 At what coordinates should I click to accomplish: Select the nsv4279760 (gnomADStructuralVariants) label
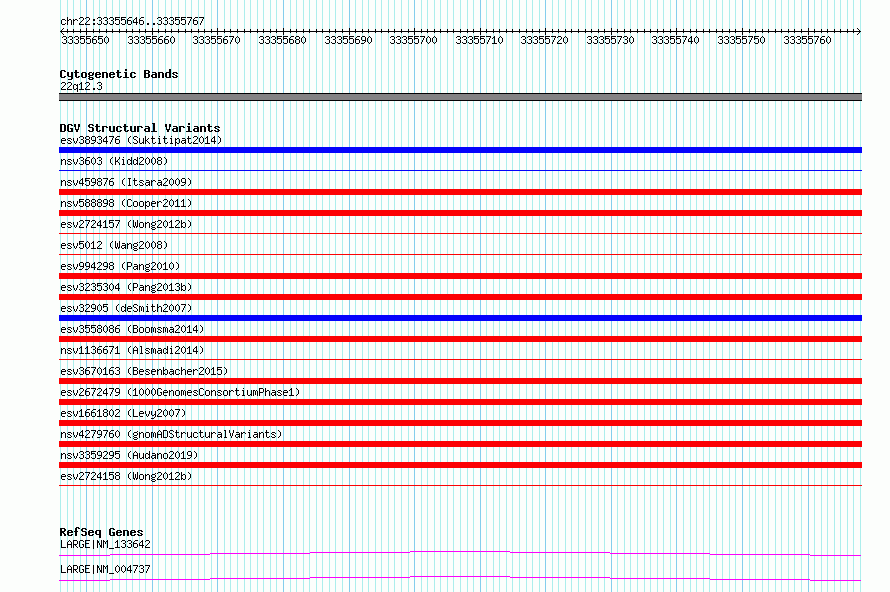click(x=171, y=434)
